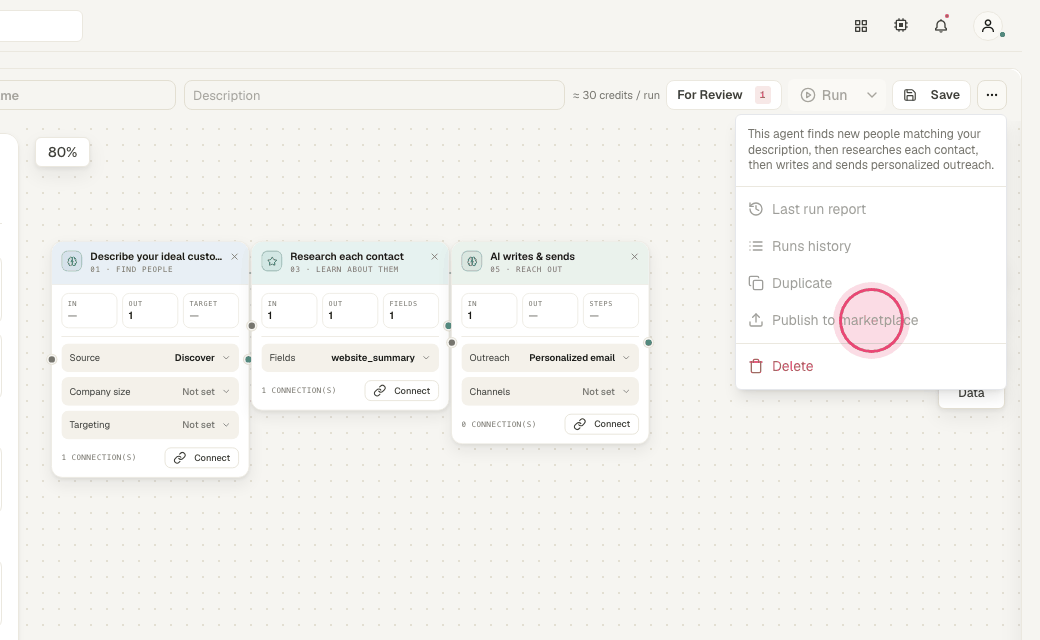Select Last run report menu item
This screenshot has width=1040, height=640.
coord(870,209)
